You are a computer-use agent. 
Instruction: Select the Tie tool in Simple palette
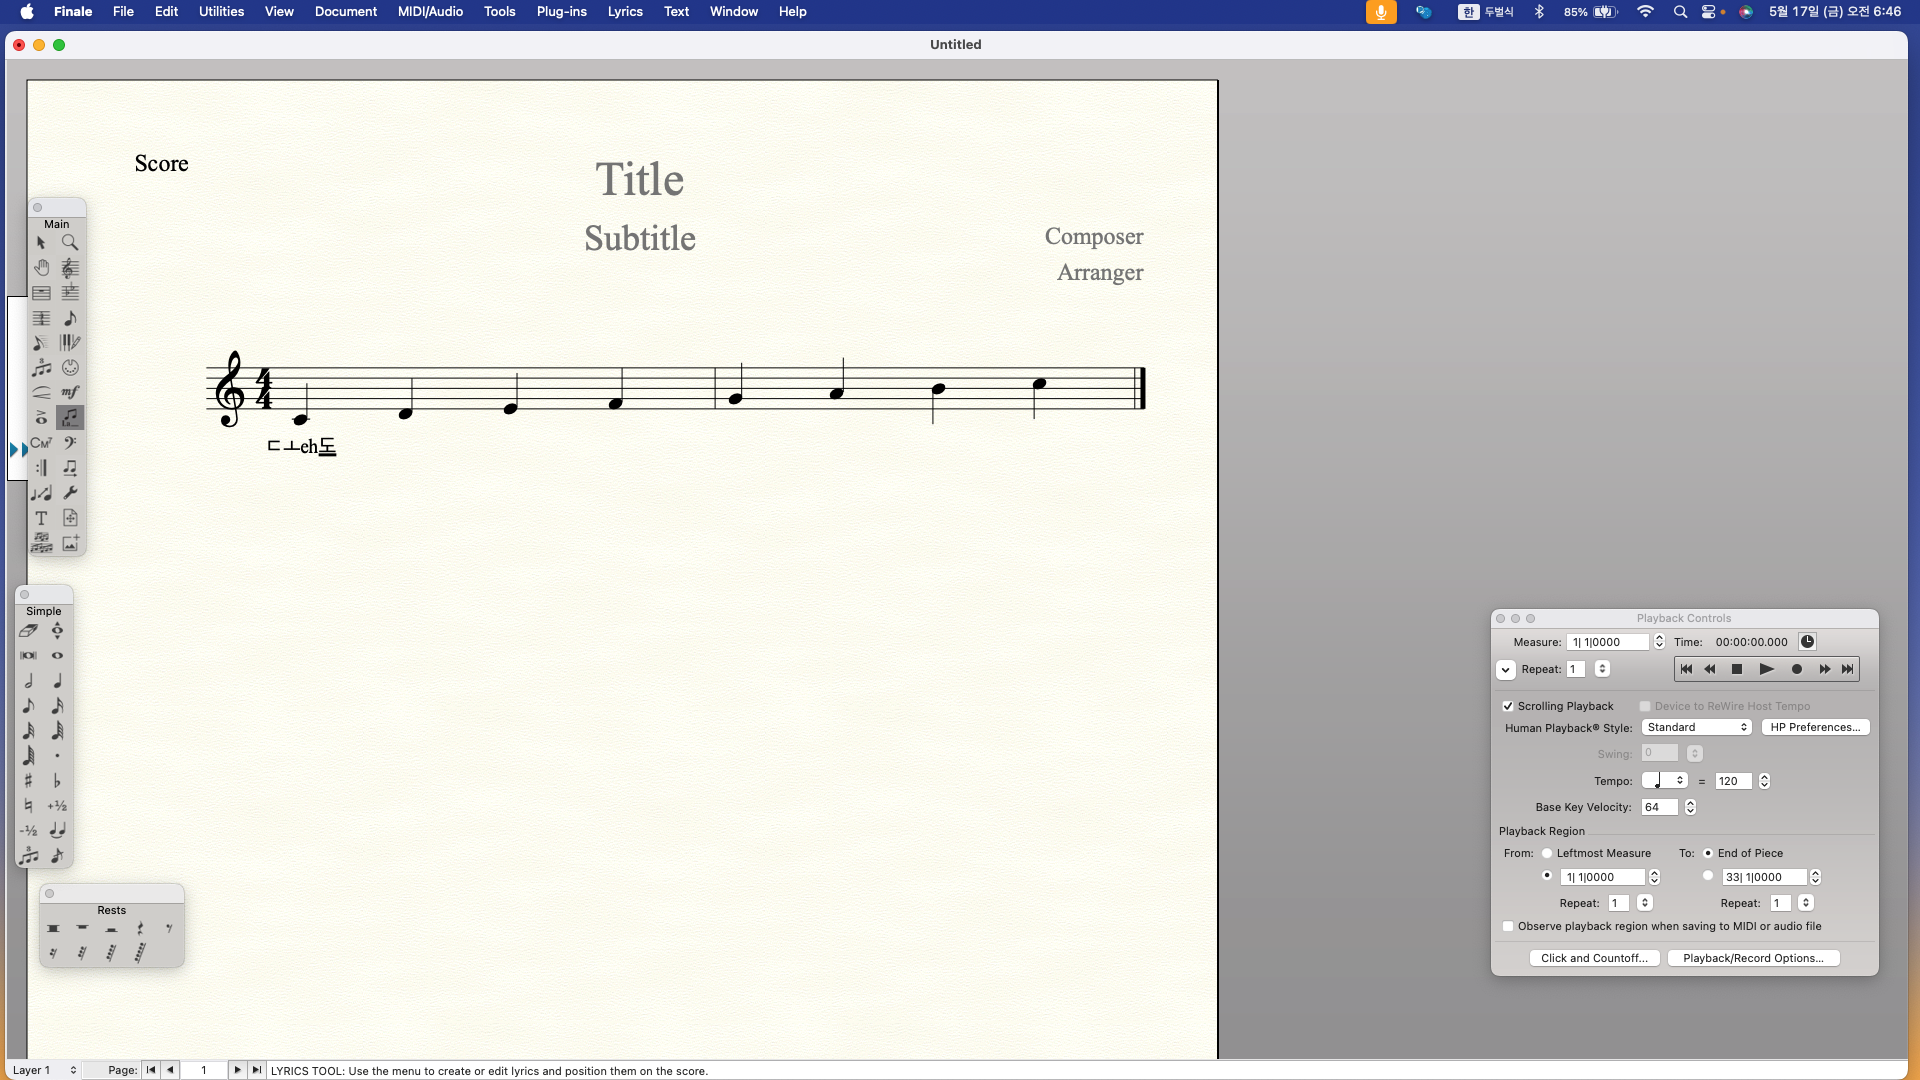click(x=57, y=831)
